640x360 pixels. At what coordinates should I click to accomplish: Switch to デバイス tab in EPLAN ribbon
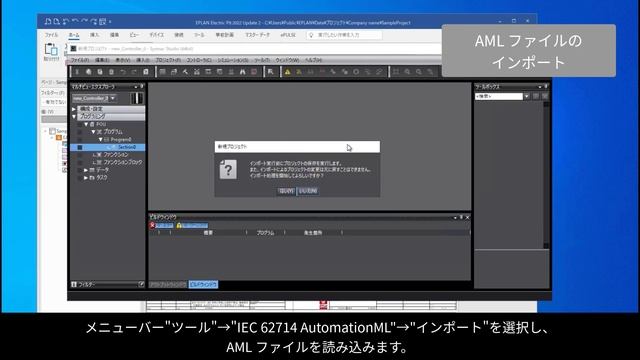(x=156, y=35)
